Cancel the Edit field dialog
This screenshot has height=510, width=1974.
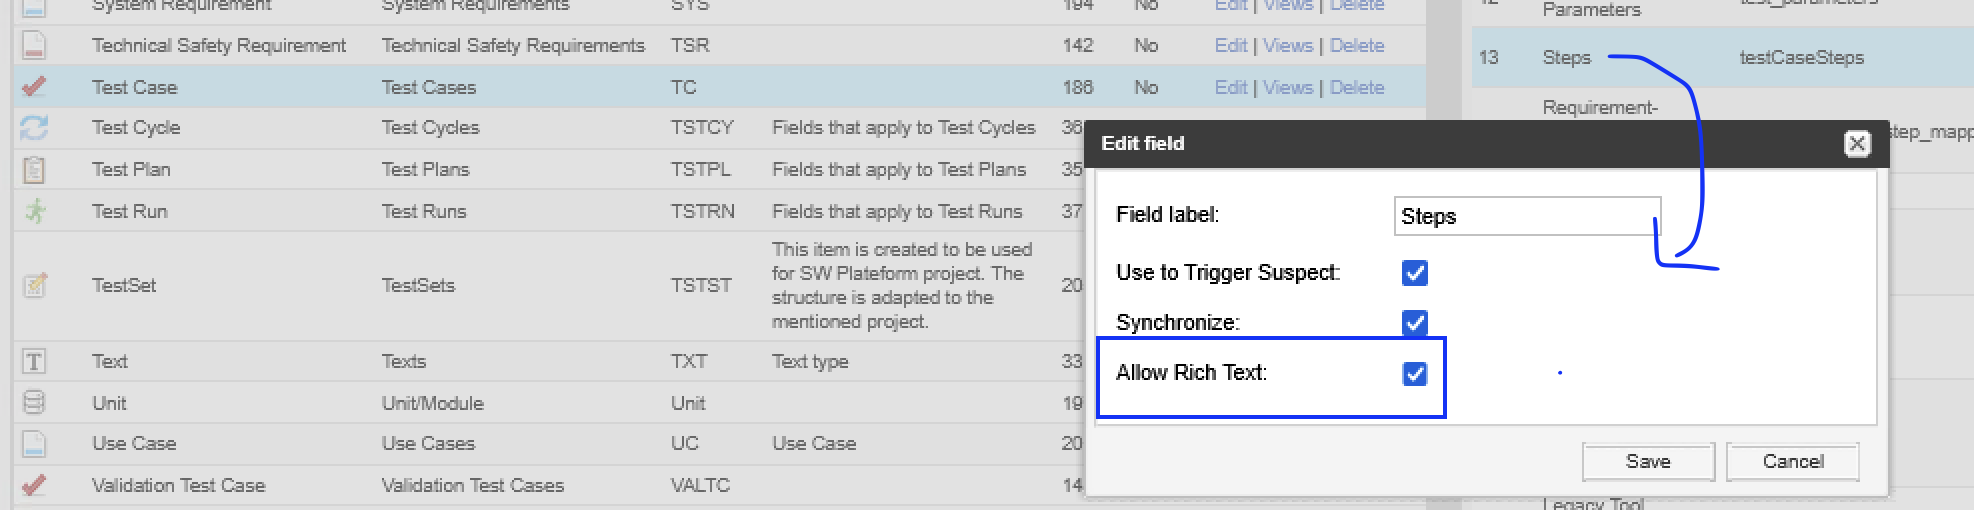point(1793,461)
